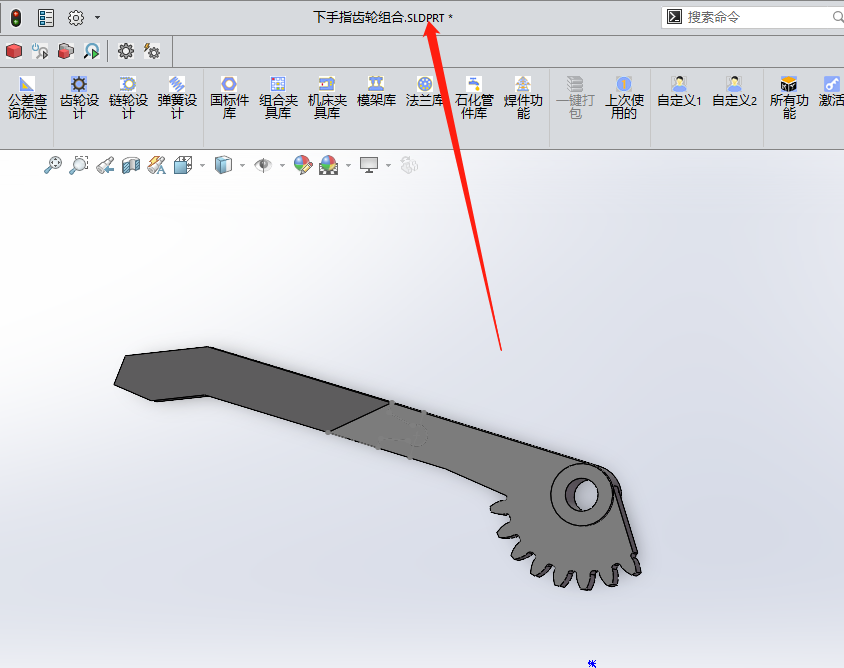Click Edit Appearance color ball icon
Viewport: 844px width, 668px height.
pos(303,165)
